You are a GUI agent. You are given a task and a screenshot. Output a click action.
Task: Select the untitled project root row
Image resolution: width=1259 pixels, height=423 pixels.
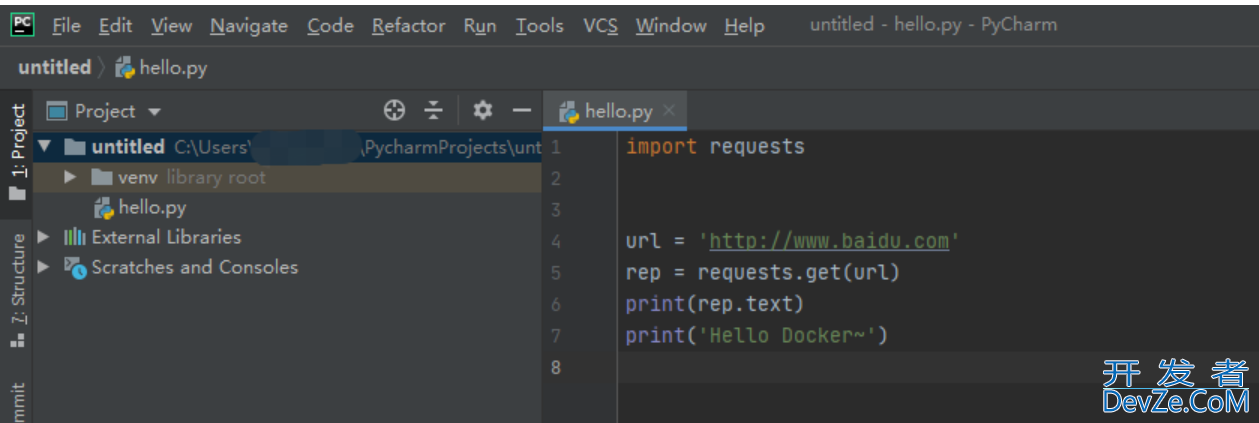(x=288, y=147)
